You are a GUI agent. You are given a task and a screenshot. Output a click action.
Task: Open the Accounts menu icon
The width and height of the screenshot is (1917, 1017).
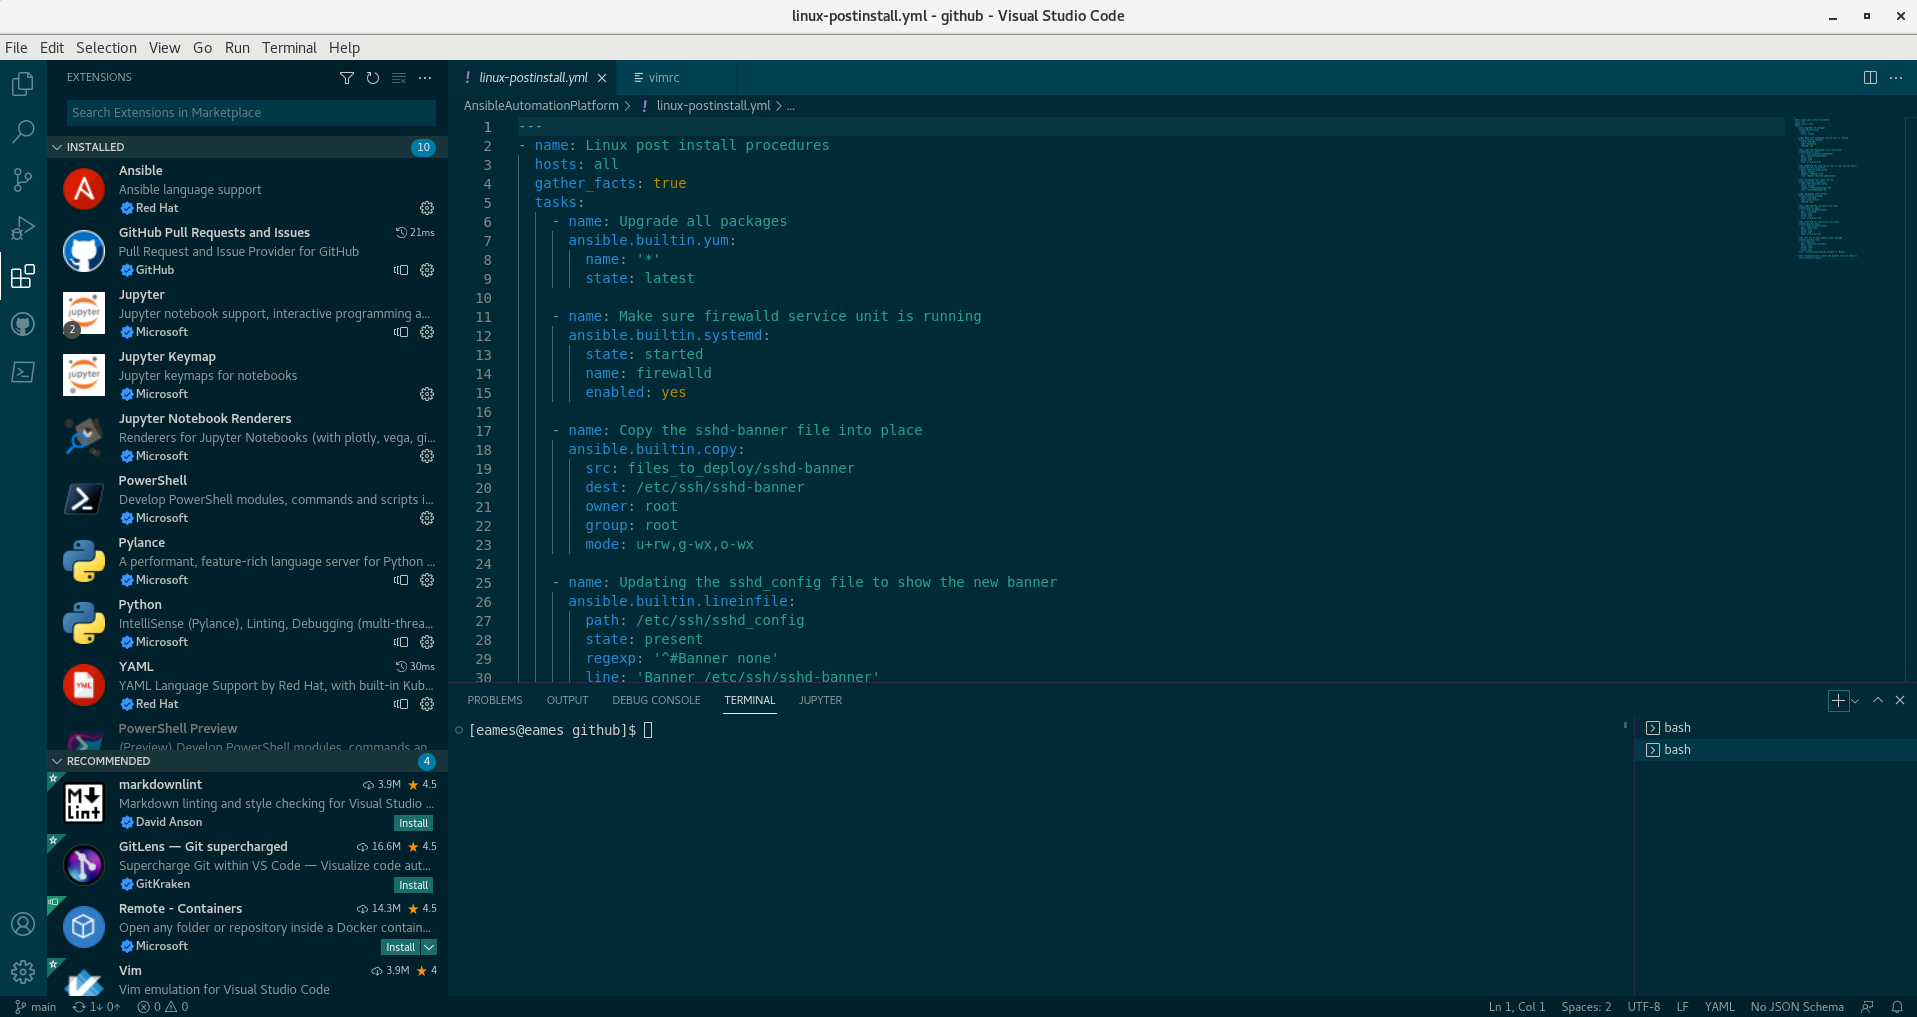coord(23,924)
